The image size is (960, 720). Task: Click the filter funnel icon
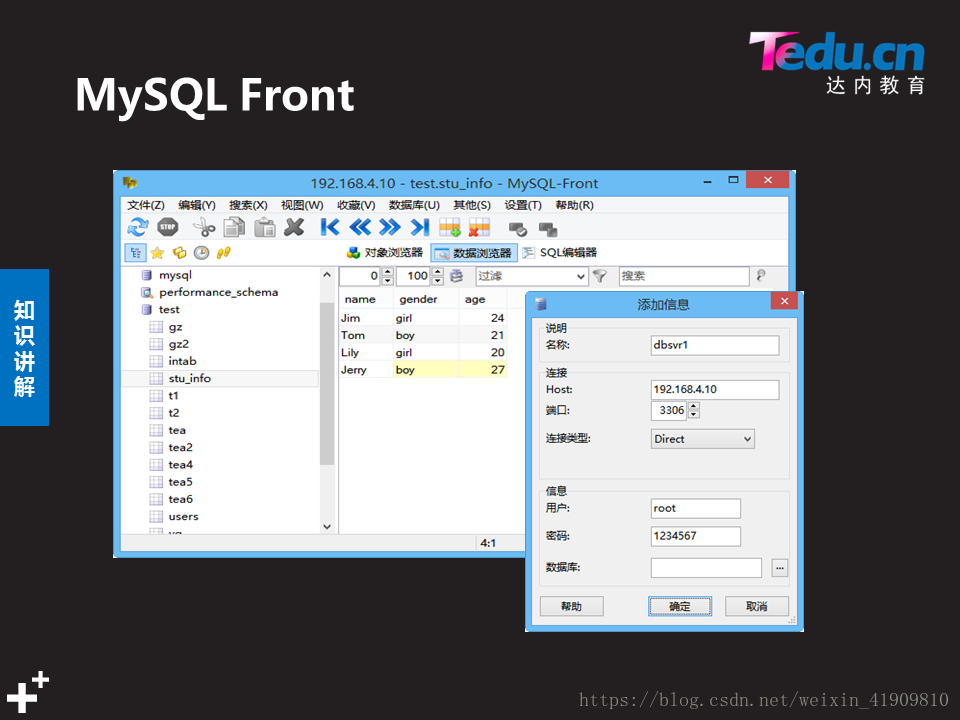click(600, 276)
